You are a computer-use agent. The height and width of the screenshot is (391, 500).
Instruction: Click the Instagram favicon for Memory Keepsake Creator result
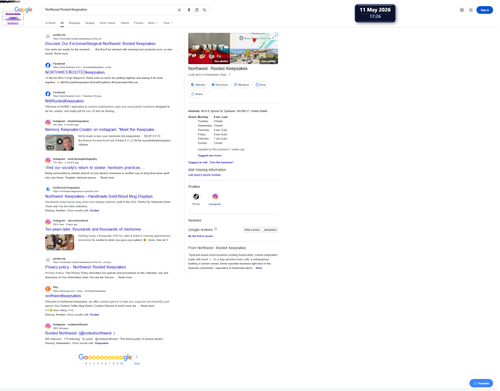48,123
